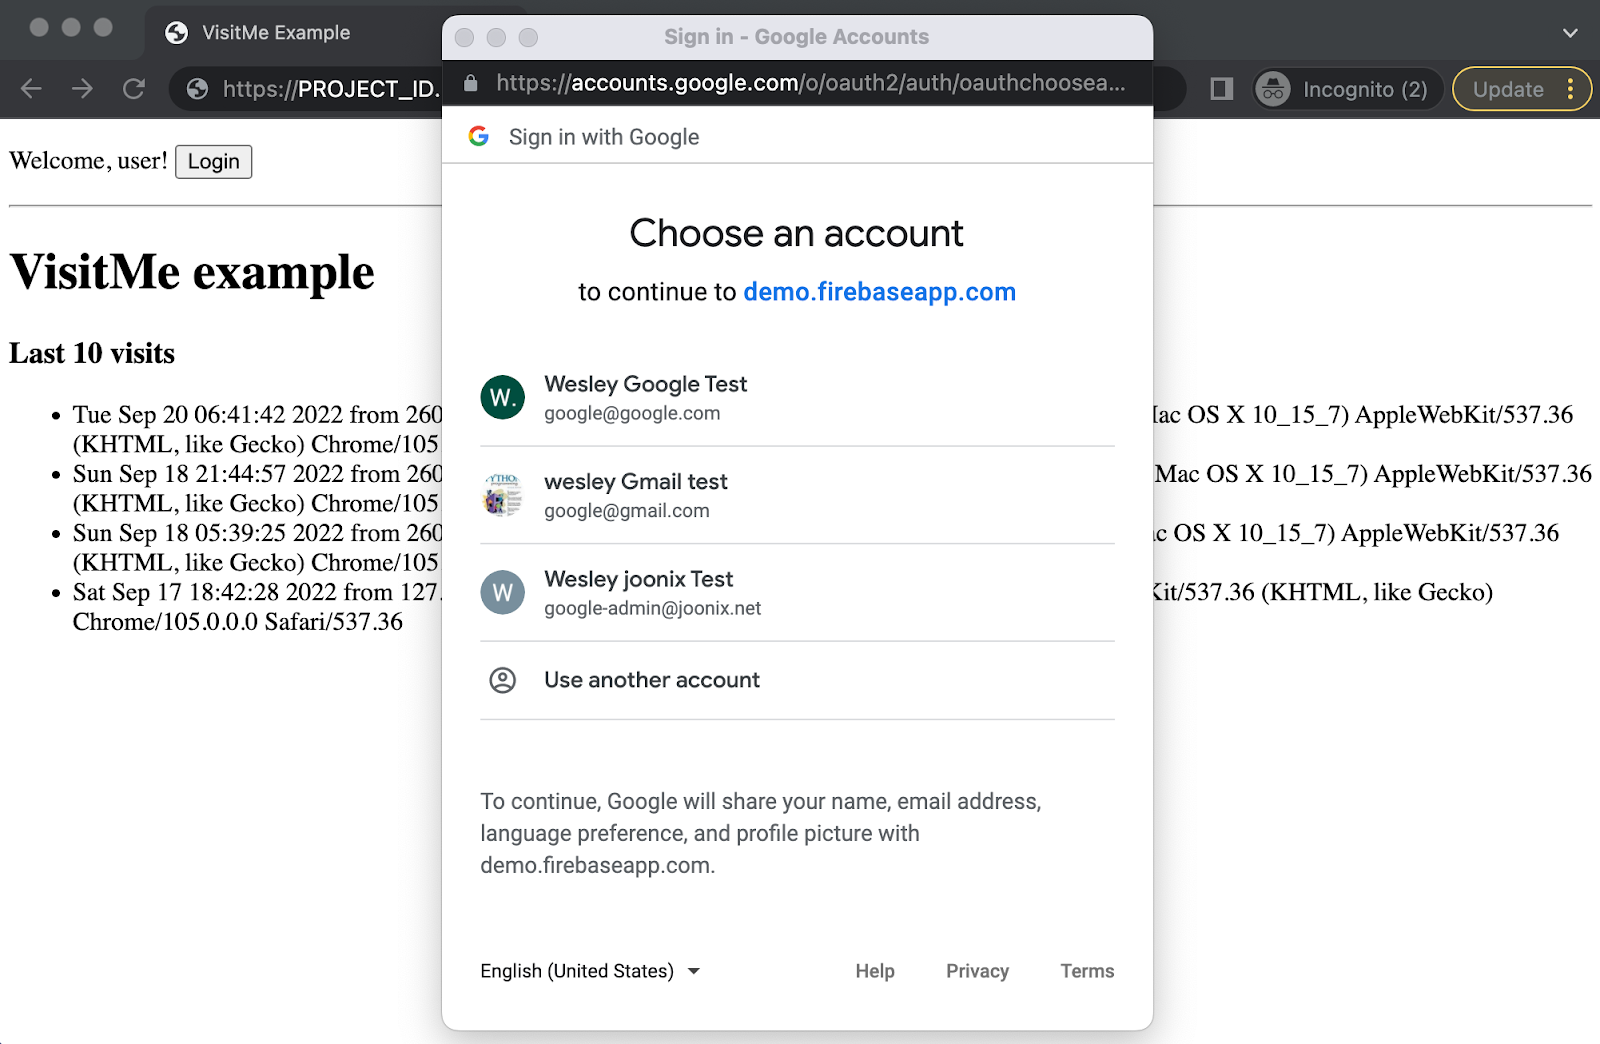Open the Incognito profile indicator
Screen dimensions: 1600x1044
click(x=1346, y=89)
